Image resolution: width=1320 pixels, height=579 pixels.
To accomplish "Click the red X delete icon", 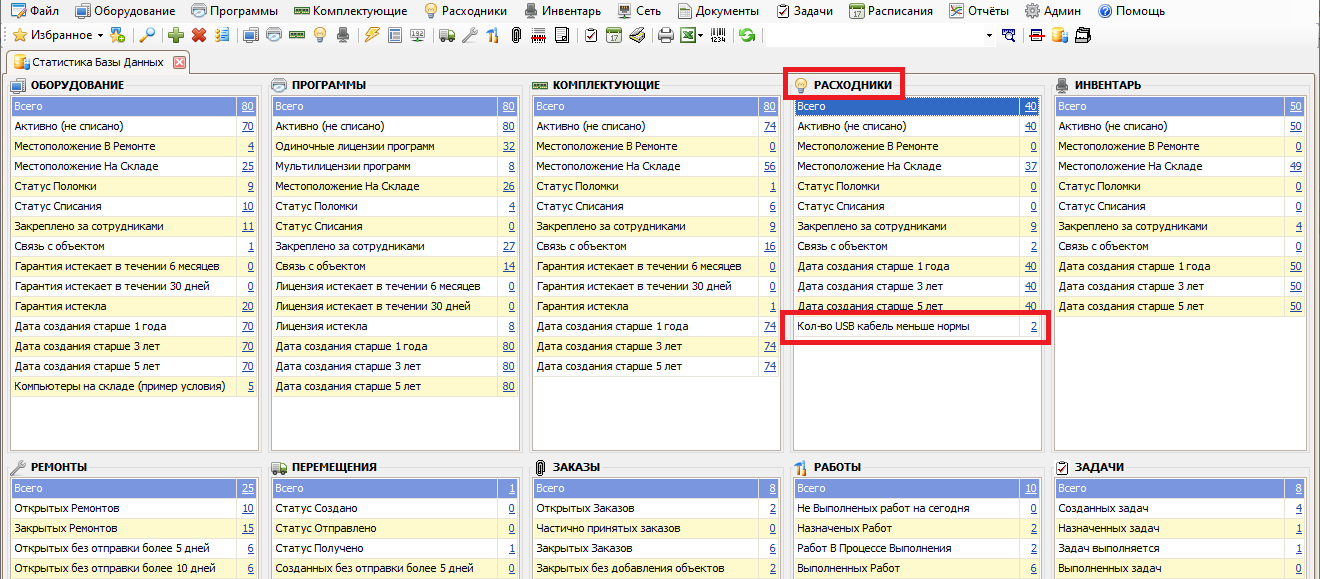I will 199,35.
